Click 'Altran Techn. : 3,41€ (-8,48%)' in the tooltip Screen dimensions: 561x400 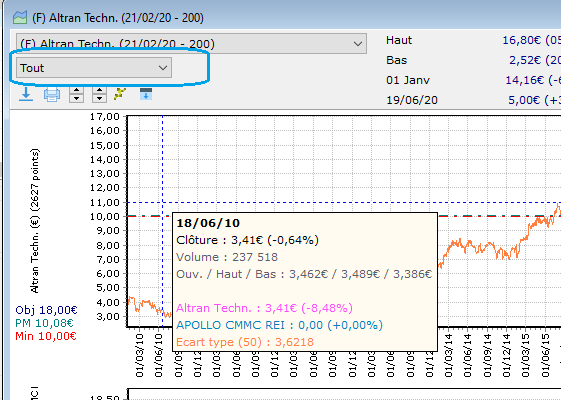pyautogui.click(x=264, y=308)
